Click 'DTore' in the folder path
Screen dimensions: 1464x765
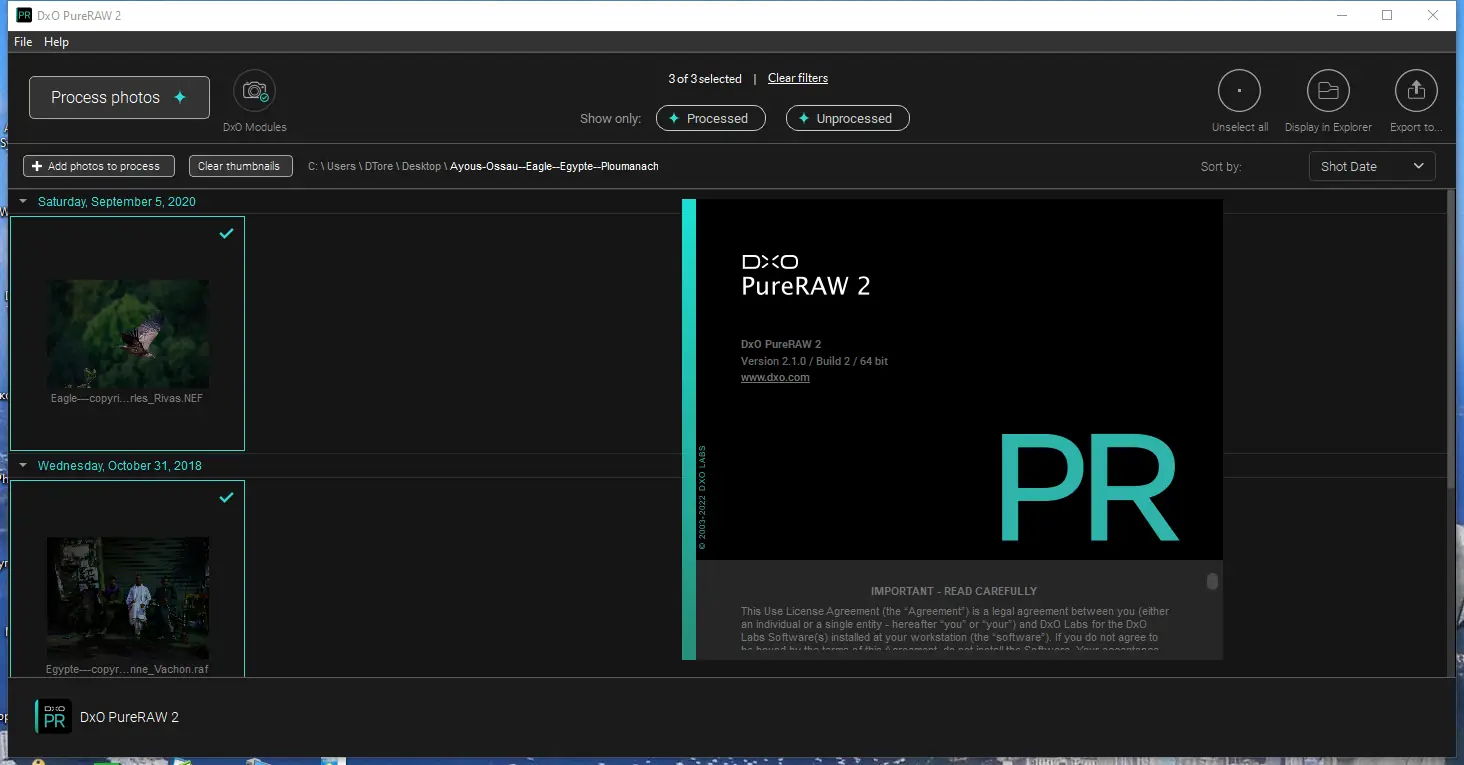(378, 166)
